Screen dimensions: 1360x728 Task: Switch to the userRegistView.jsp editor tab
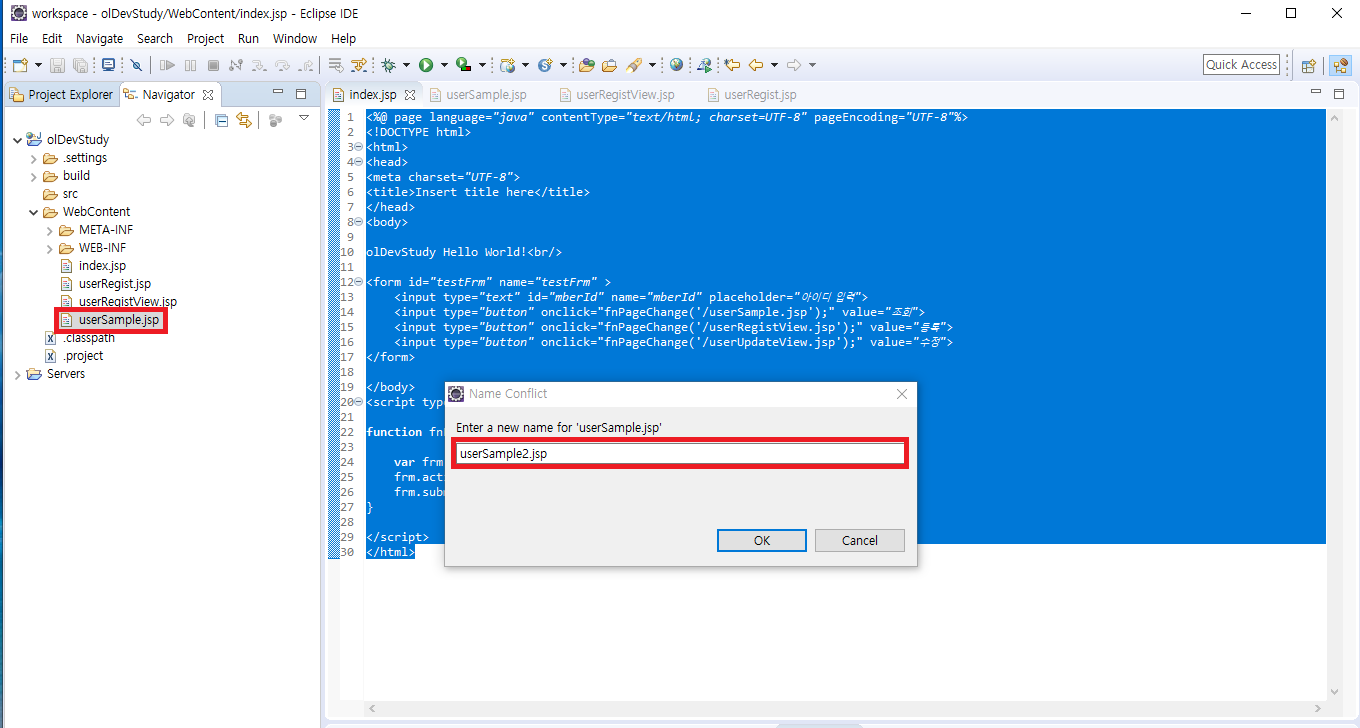[617, 95]
